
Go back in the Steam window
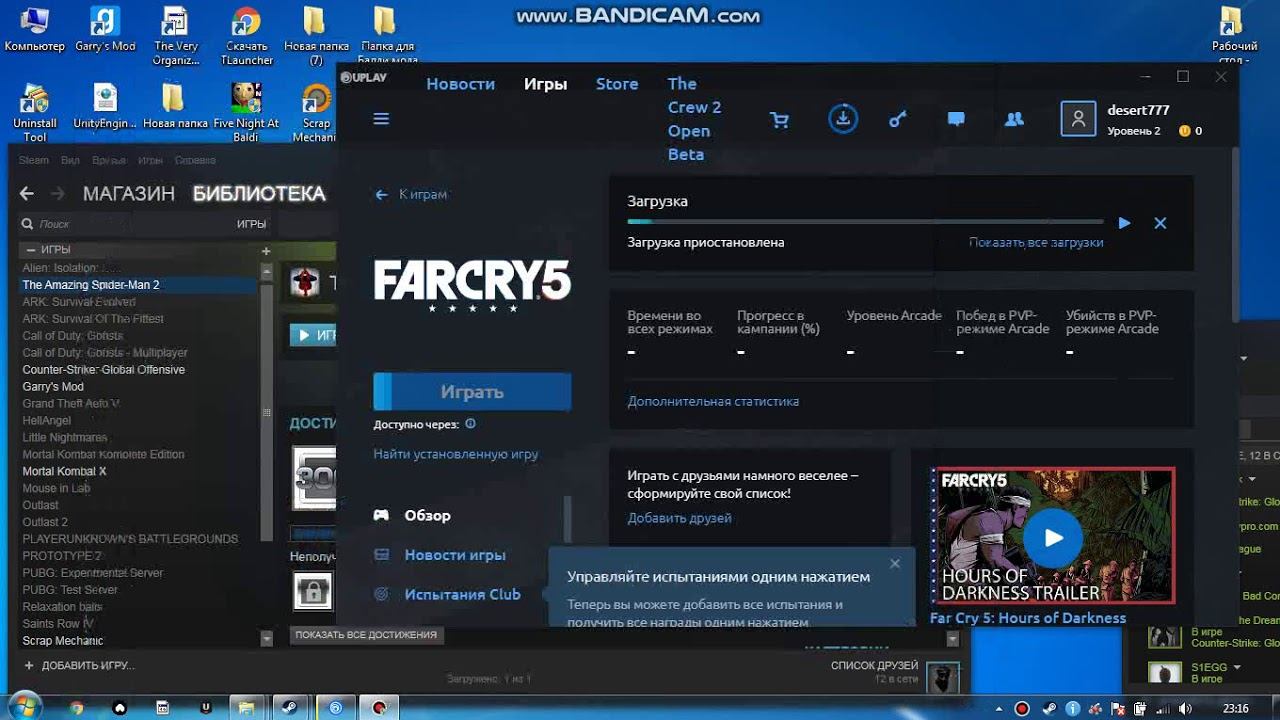coord(27,194)
